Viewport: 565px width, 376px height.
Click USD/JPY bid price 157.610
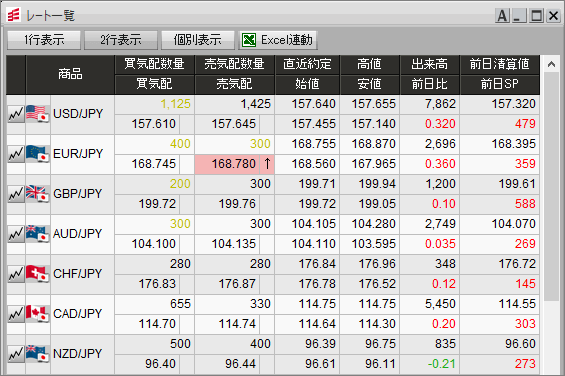click(x=154, y=124)
